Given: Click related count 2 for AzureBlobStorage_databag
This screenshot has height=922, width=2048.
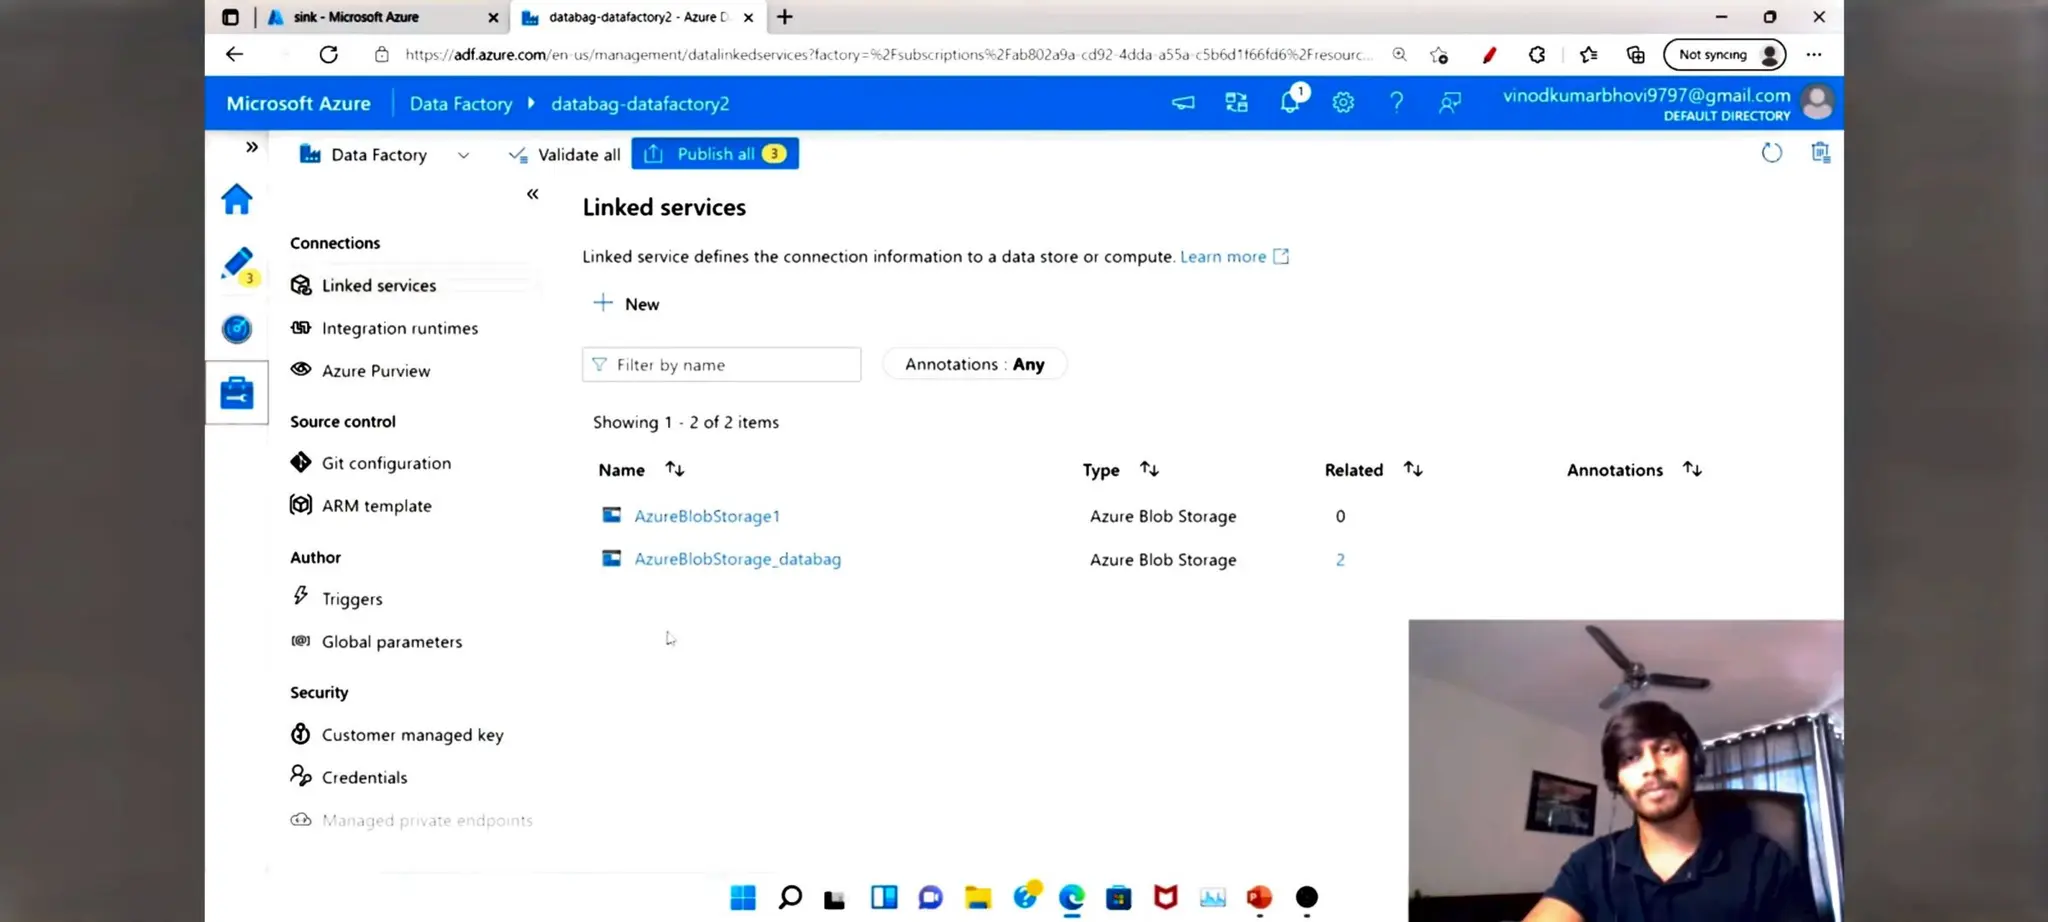Looking at the screenshot, I should 1340,560.
